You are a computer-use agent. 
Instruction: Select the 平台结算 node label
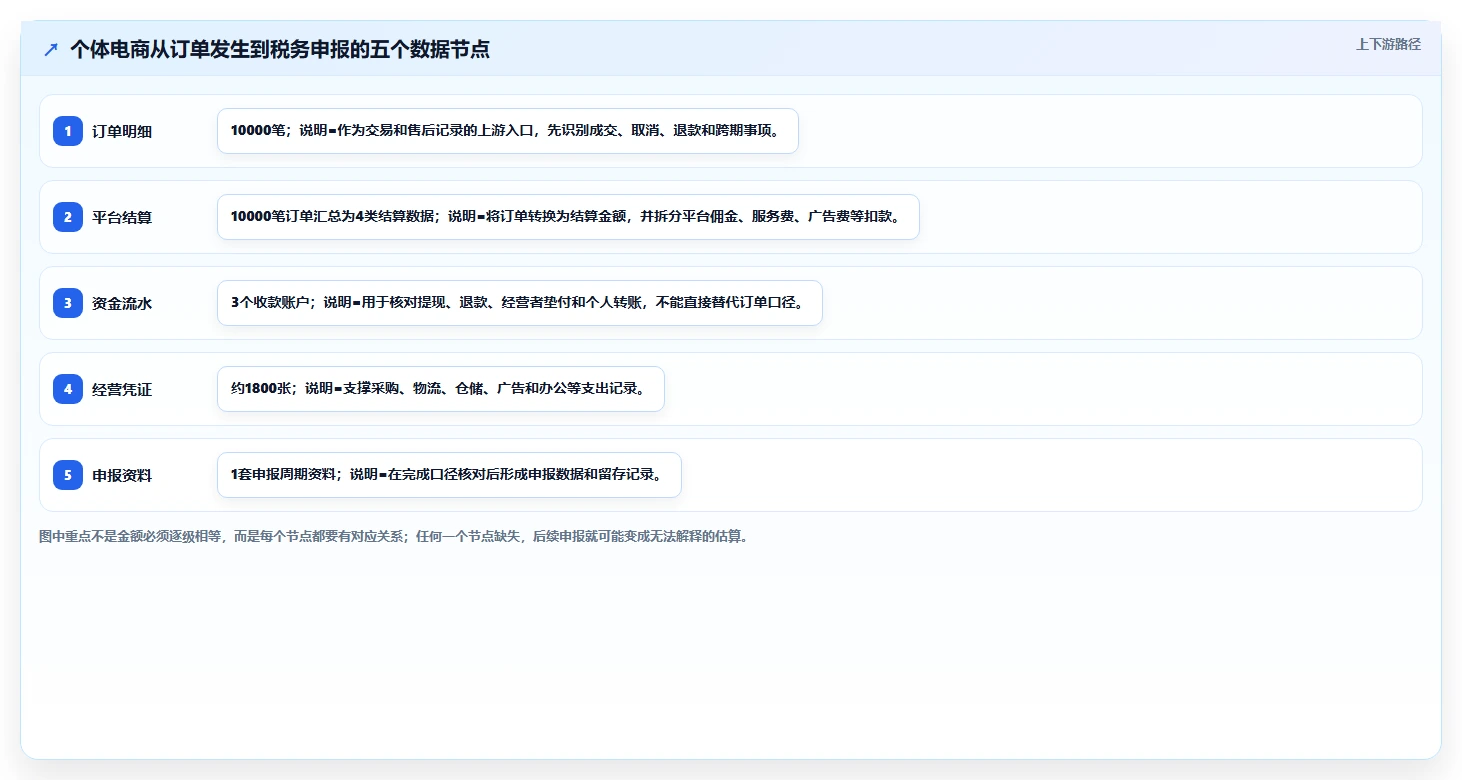click(122, 217)
